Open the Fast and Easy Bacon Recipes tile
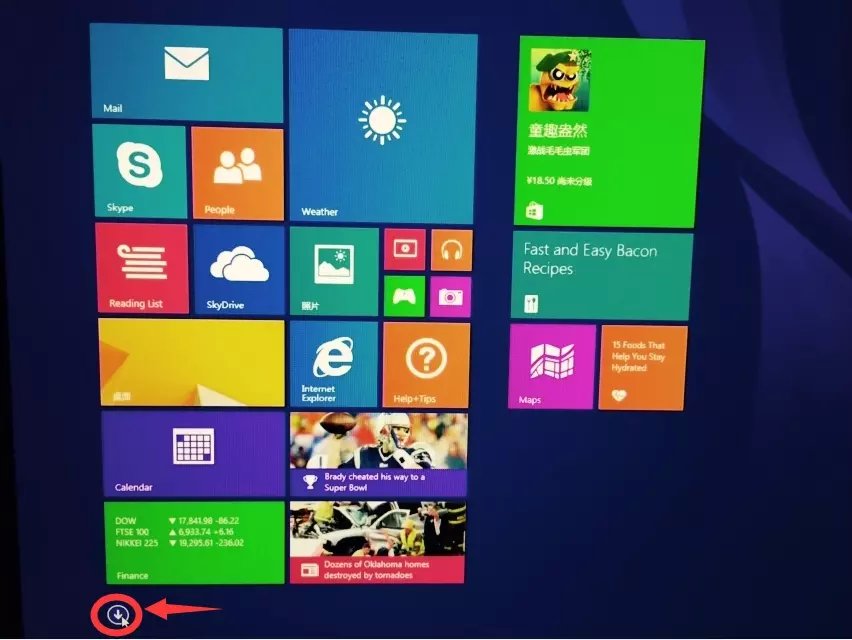 click(602, 276)
